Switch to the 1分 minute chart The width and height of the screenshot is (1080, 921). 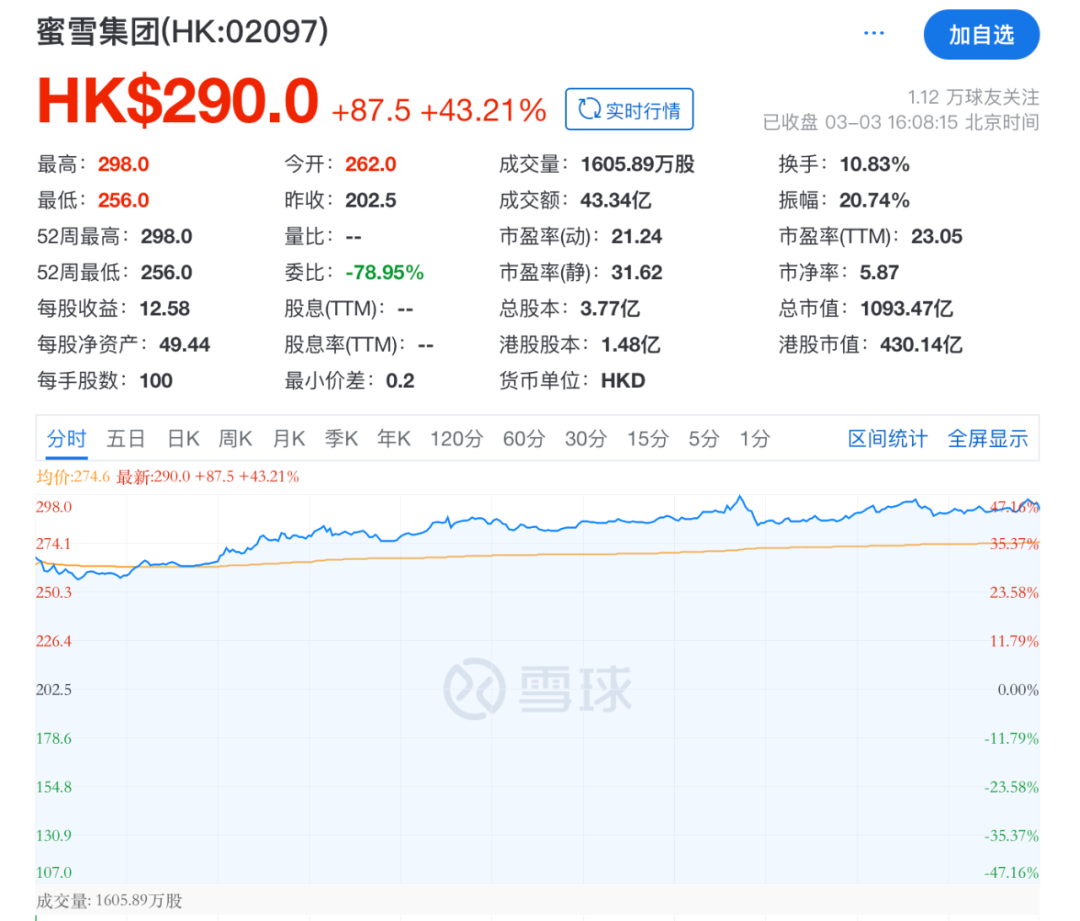[753, 438]
